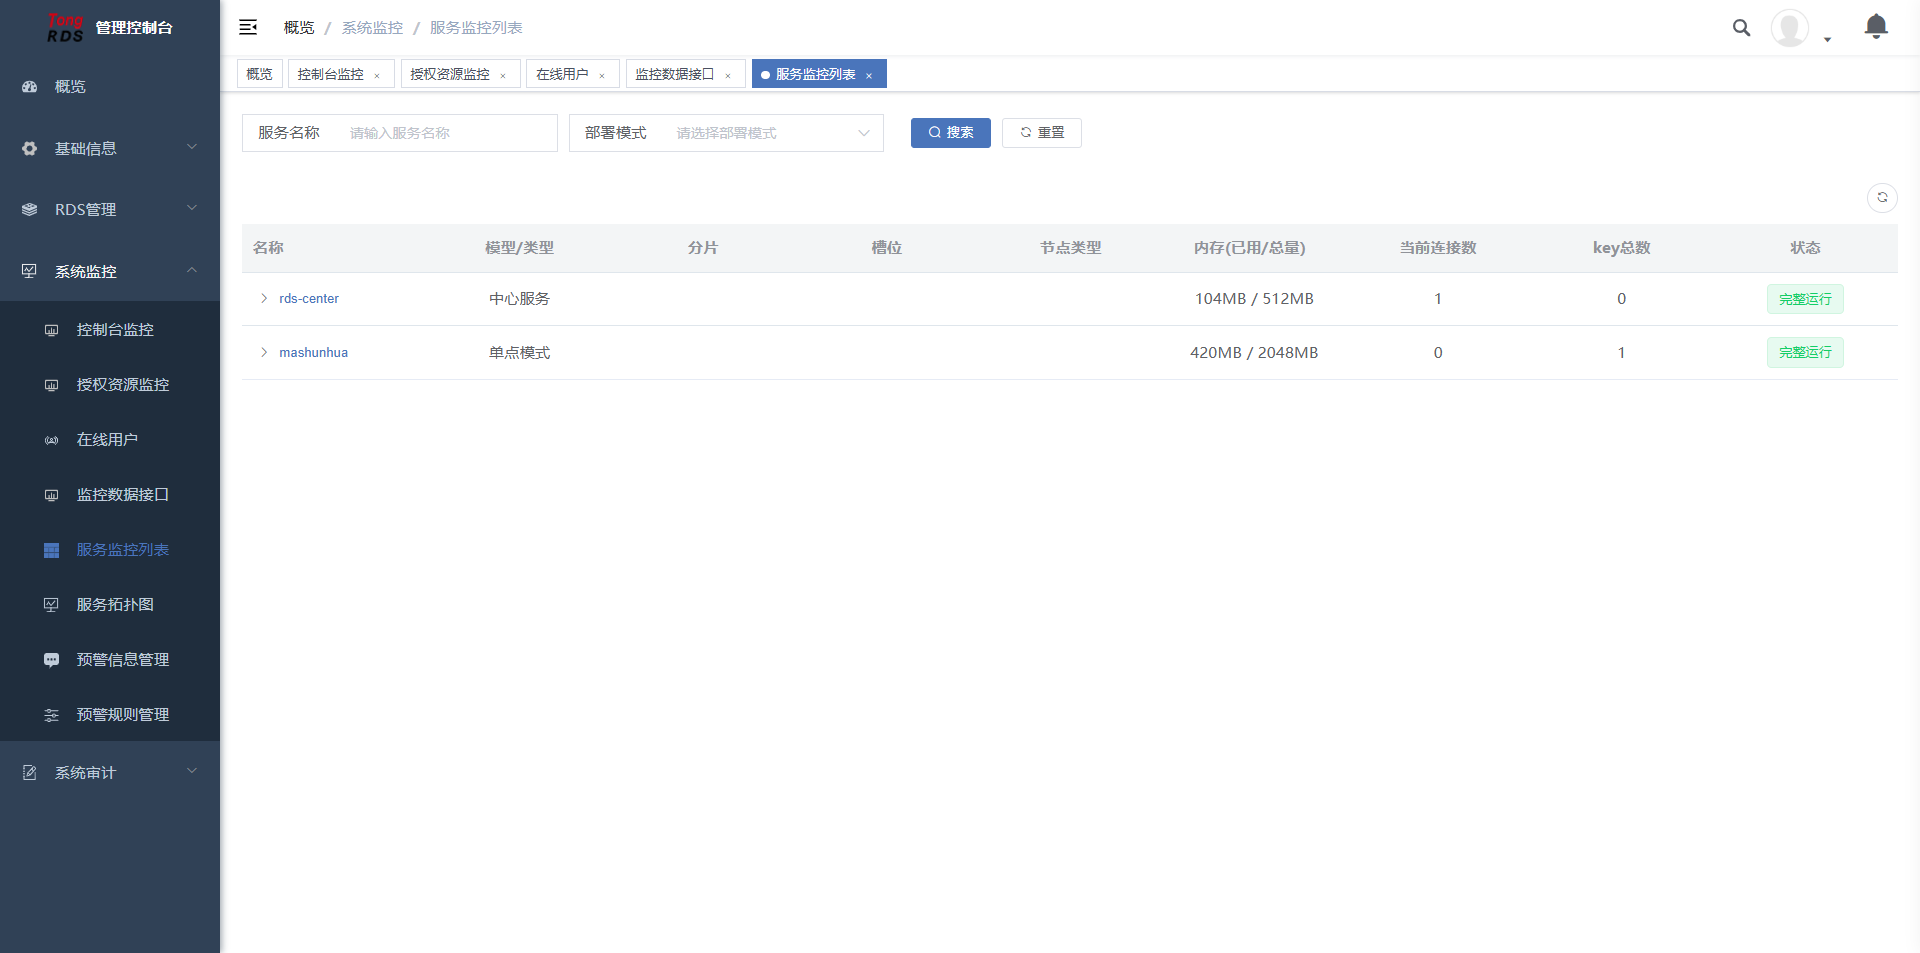Image resolution: width=1920 pixels, height=953 pixels.
Task: Open the user account dropdown caret
Action: click(1827, 40)
